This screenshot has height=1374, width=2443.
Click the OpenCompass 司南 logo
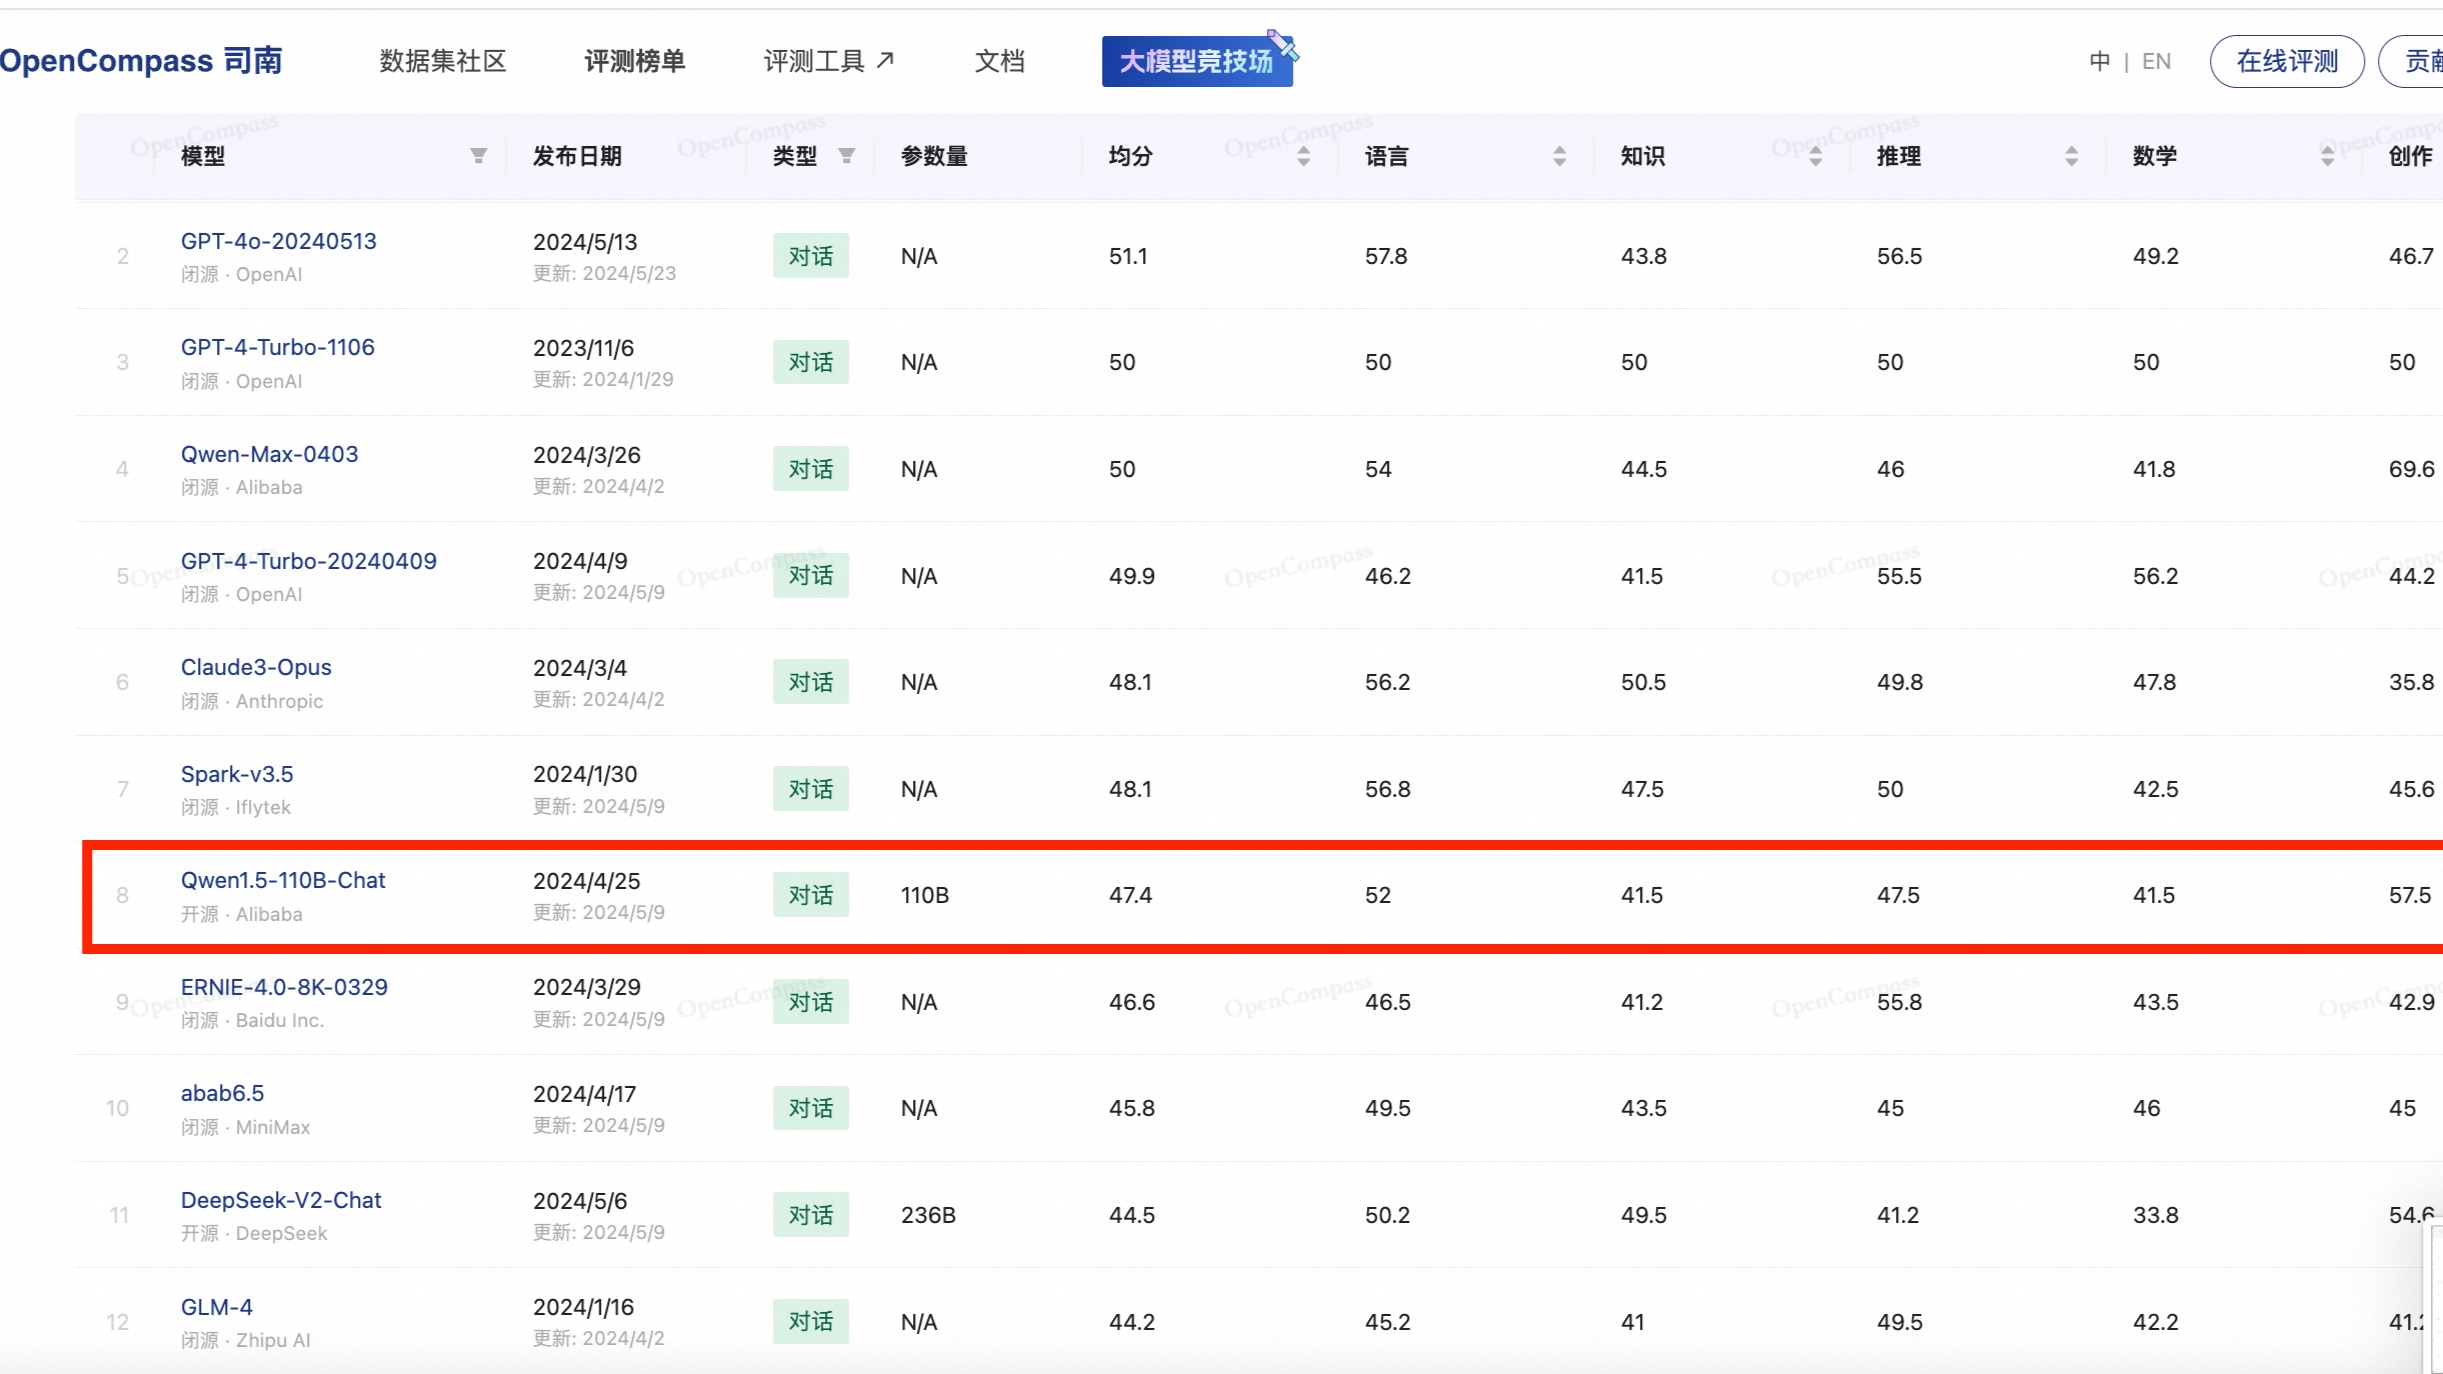coord(141,61)
